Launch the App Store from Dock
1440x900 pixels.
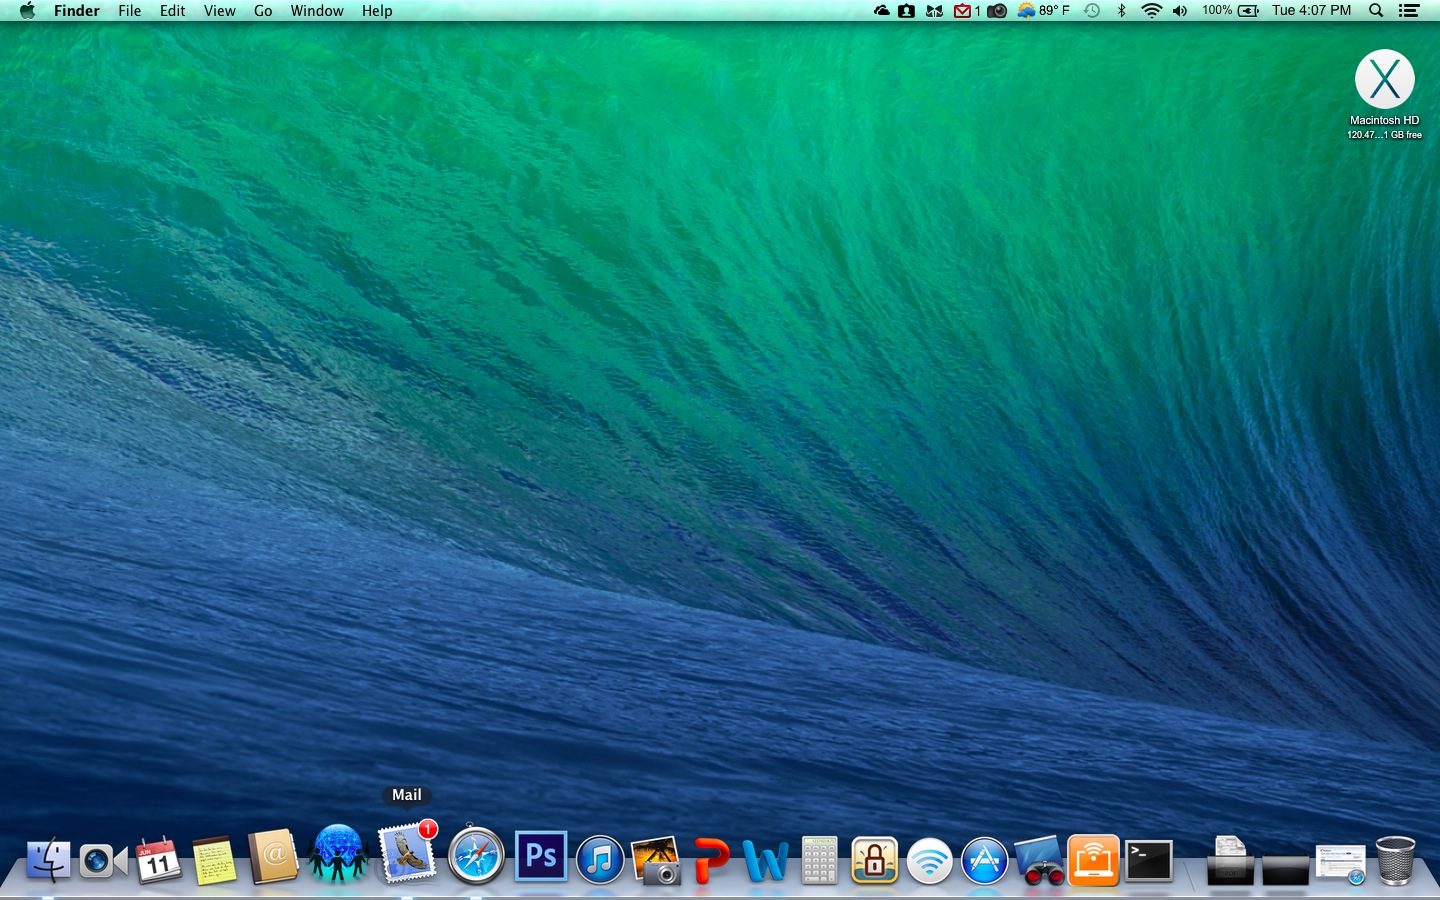pos(985,861)
